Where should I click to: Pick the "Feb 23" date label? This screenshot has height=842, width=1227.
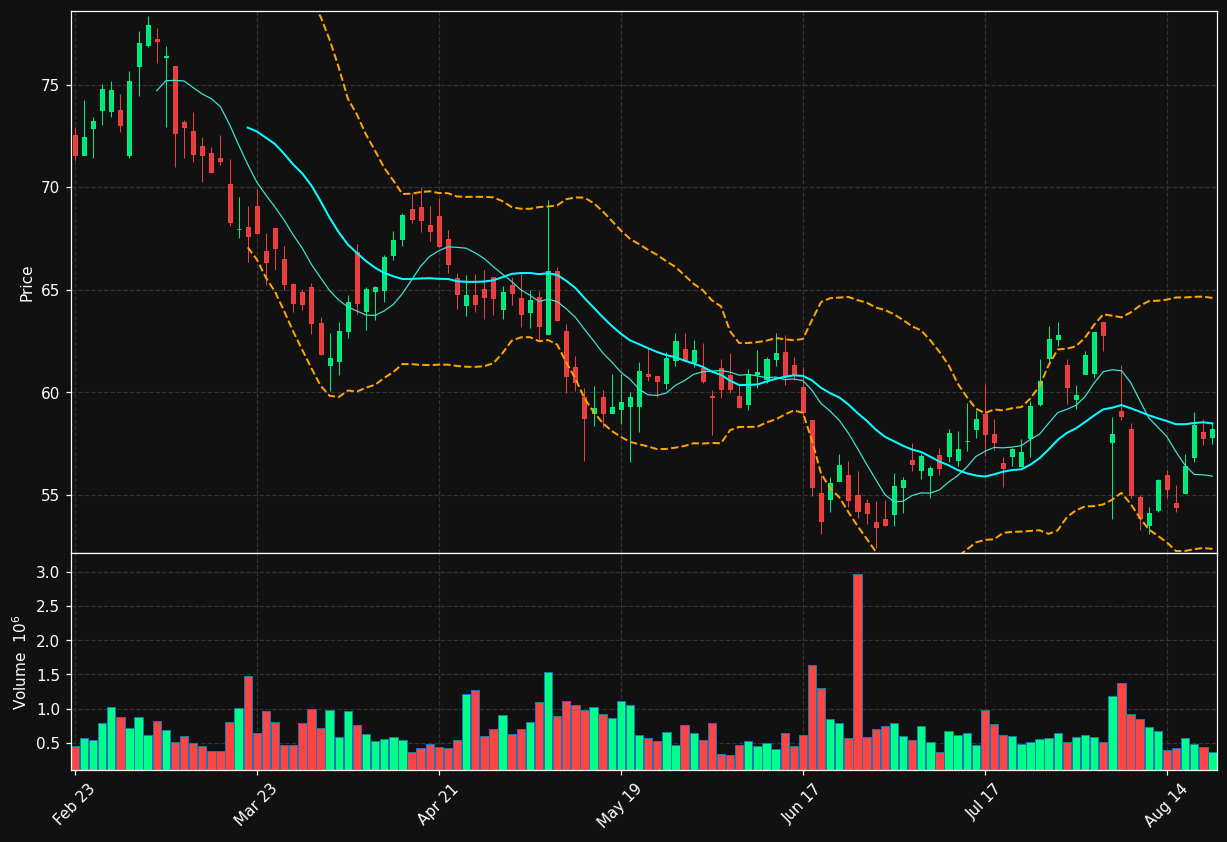coord(73,804)
